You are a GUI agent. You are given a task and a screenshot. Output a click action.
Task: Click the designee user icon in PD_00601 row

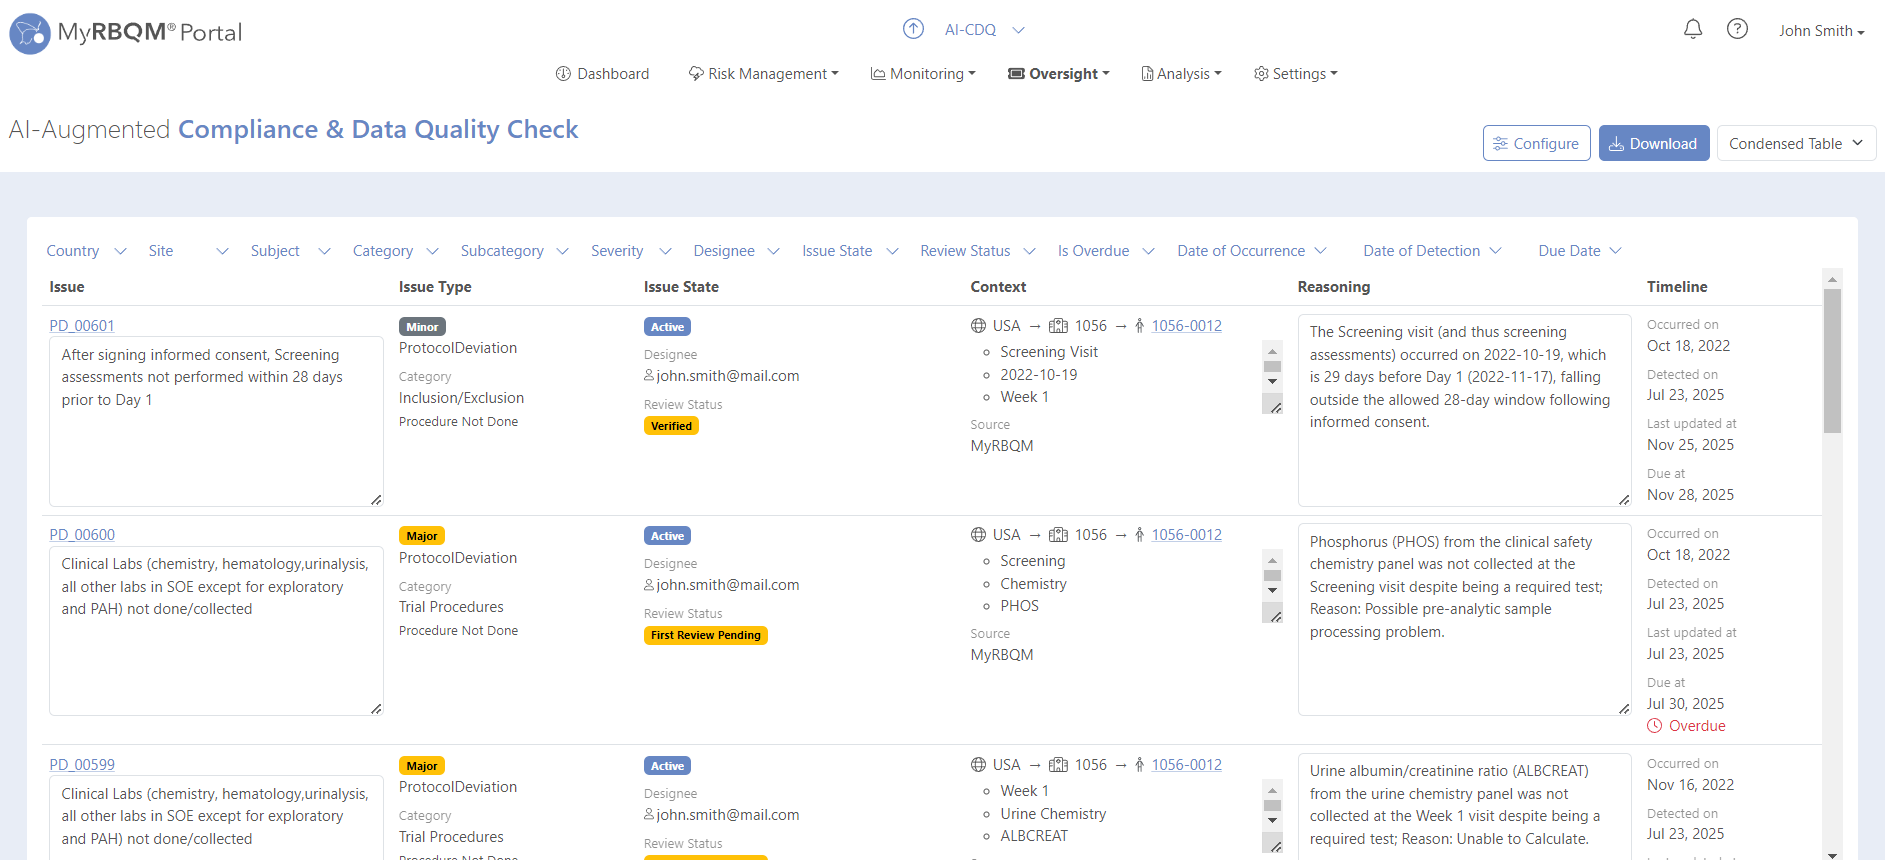point(649,376)
